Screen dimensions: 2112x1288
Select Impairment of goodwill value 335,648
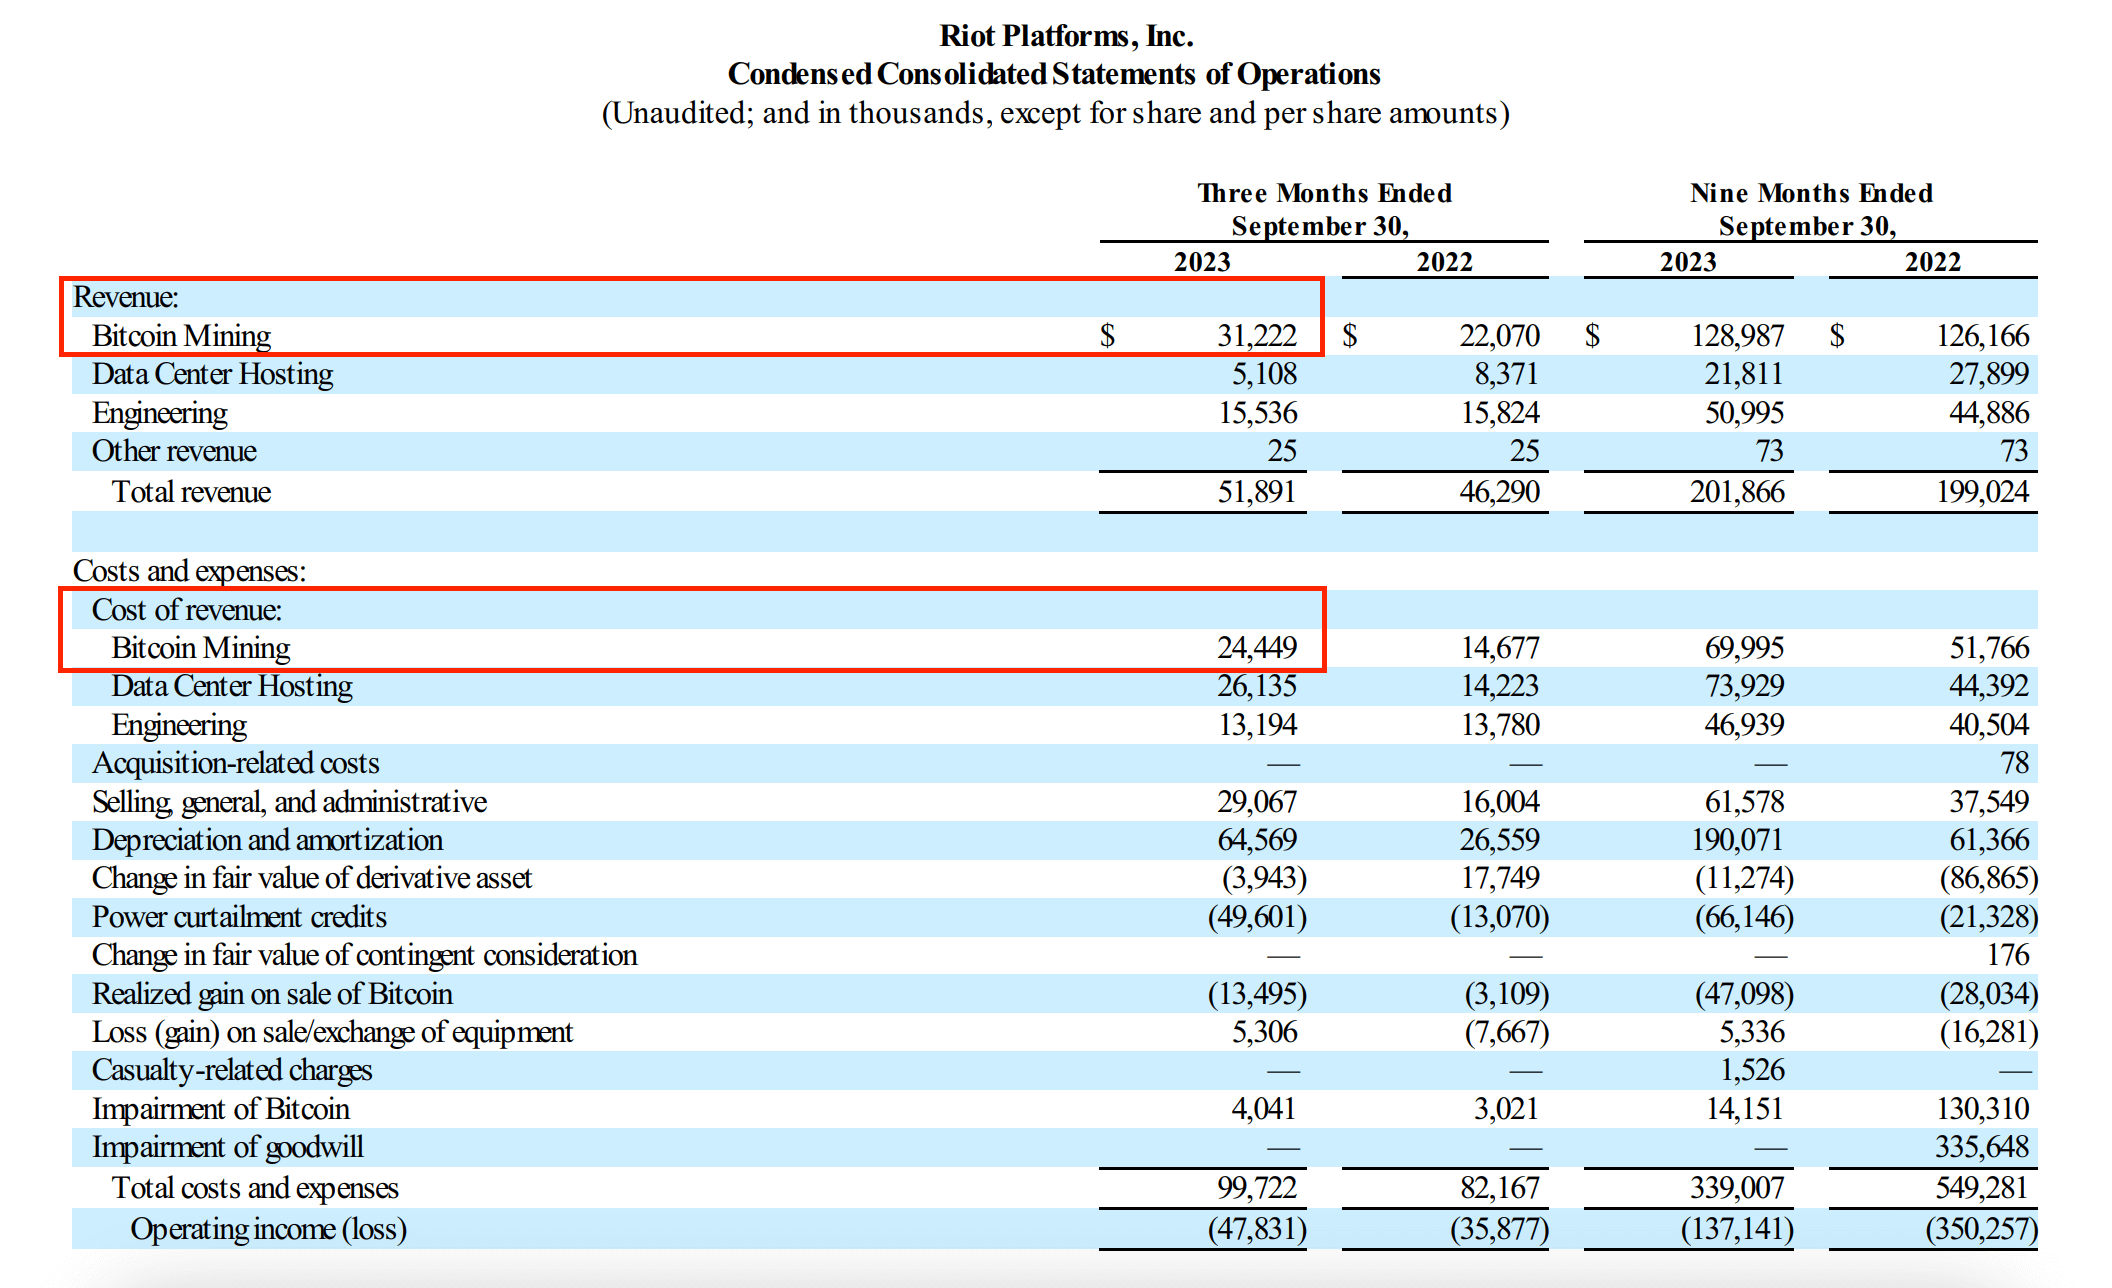click(x=1982, y=1147)
